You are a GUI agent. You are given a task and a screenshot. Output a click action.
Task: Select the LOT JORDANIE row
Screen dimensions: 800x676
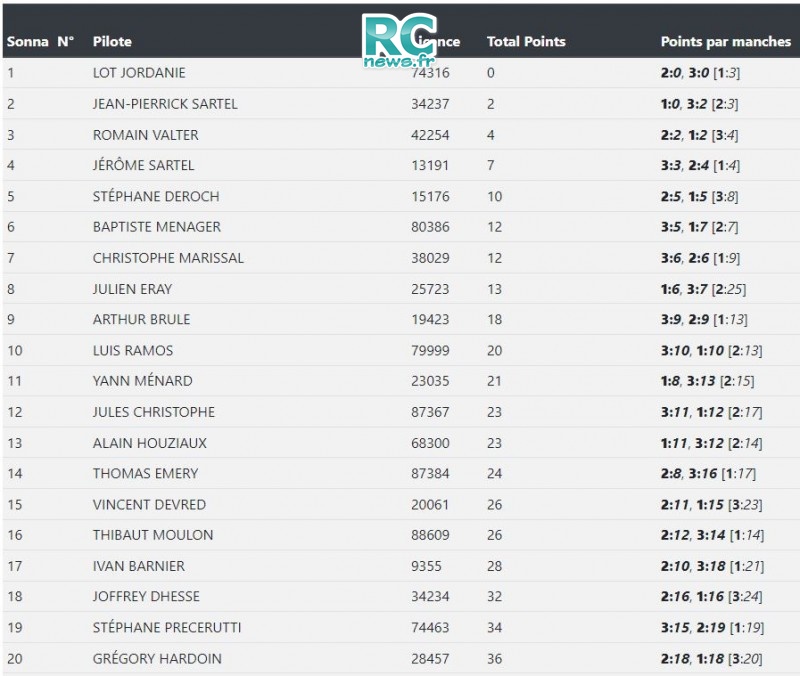click(401, 72)
